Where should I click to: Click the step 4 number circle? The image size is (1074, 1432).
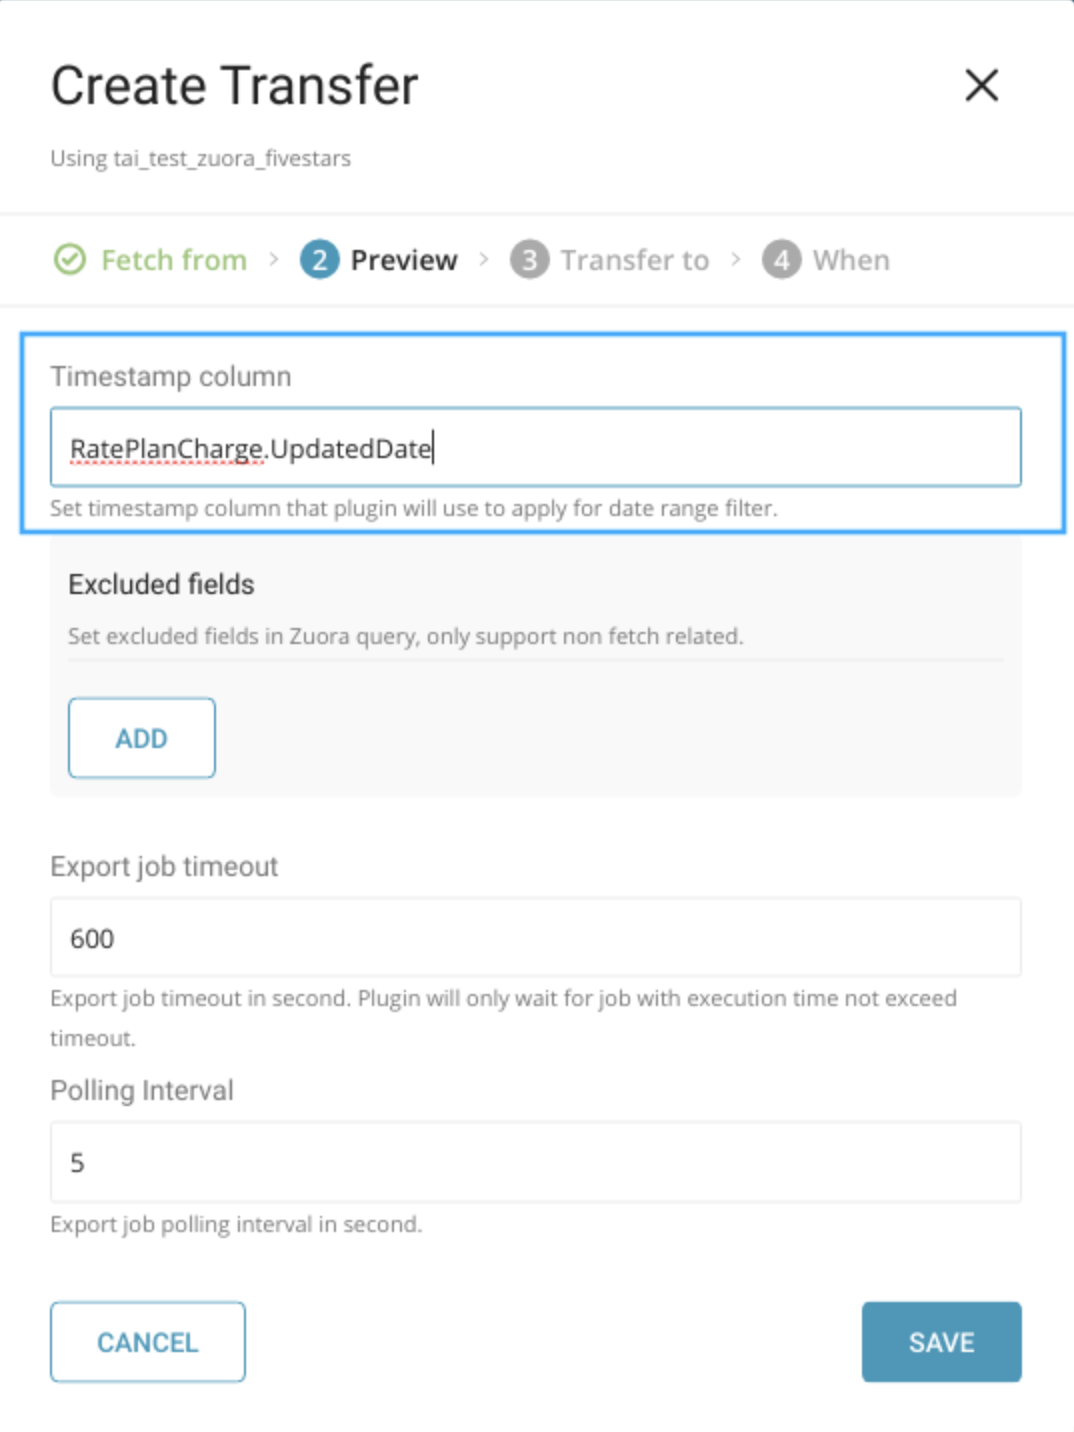pyautogui.click(x=781, y=260)
